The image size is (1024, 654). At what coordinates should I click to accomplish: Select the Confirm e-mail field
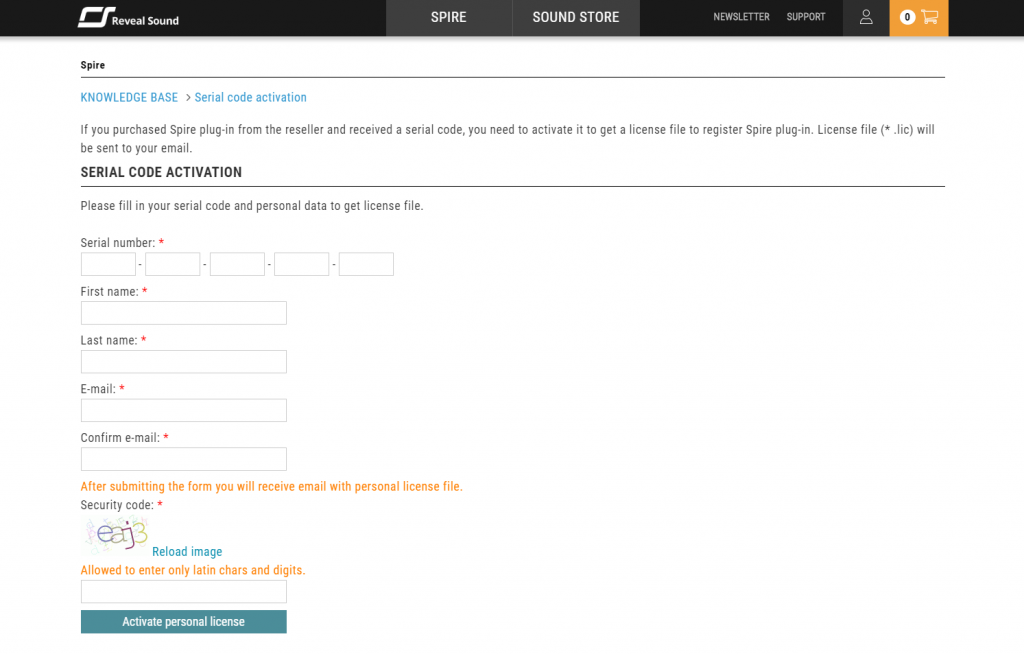click(x=183, y=459)
